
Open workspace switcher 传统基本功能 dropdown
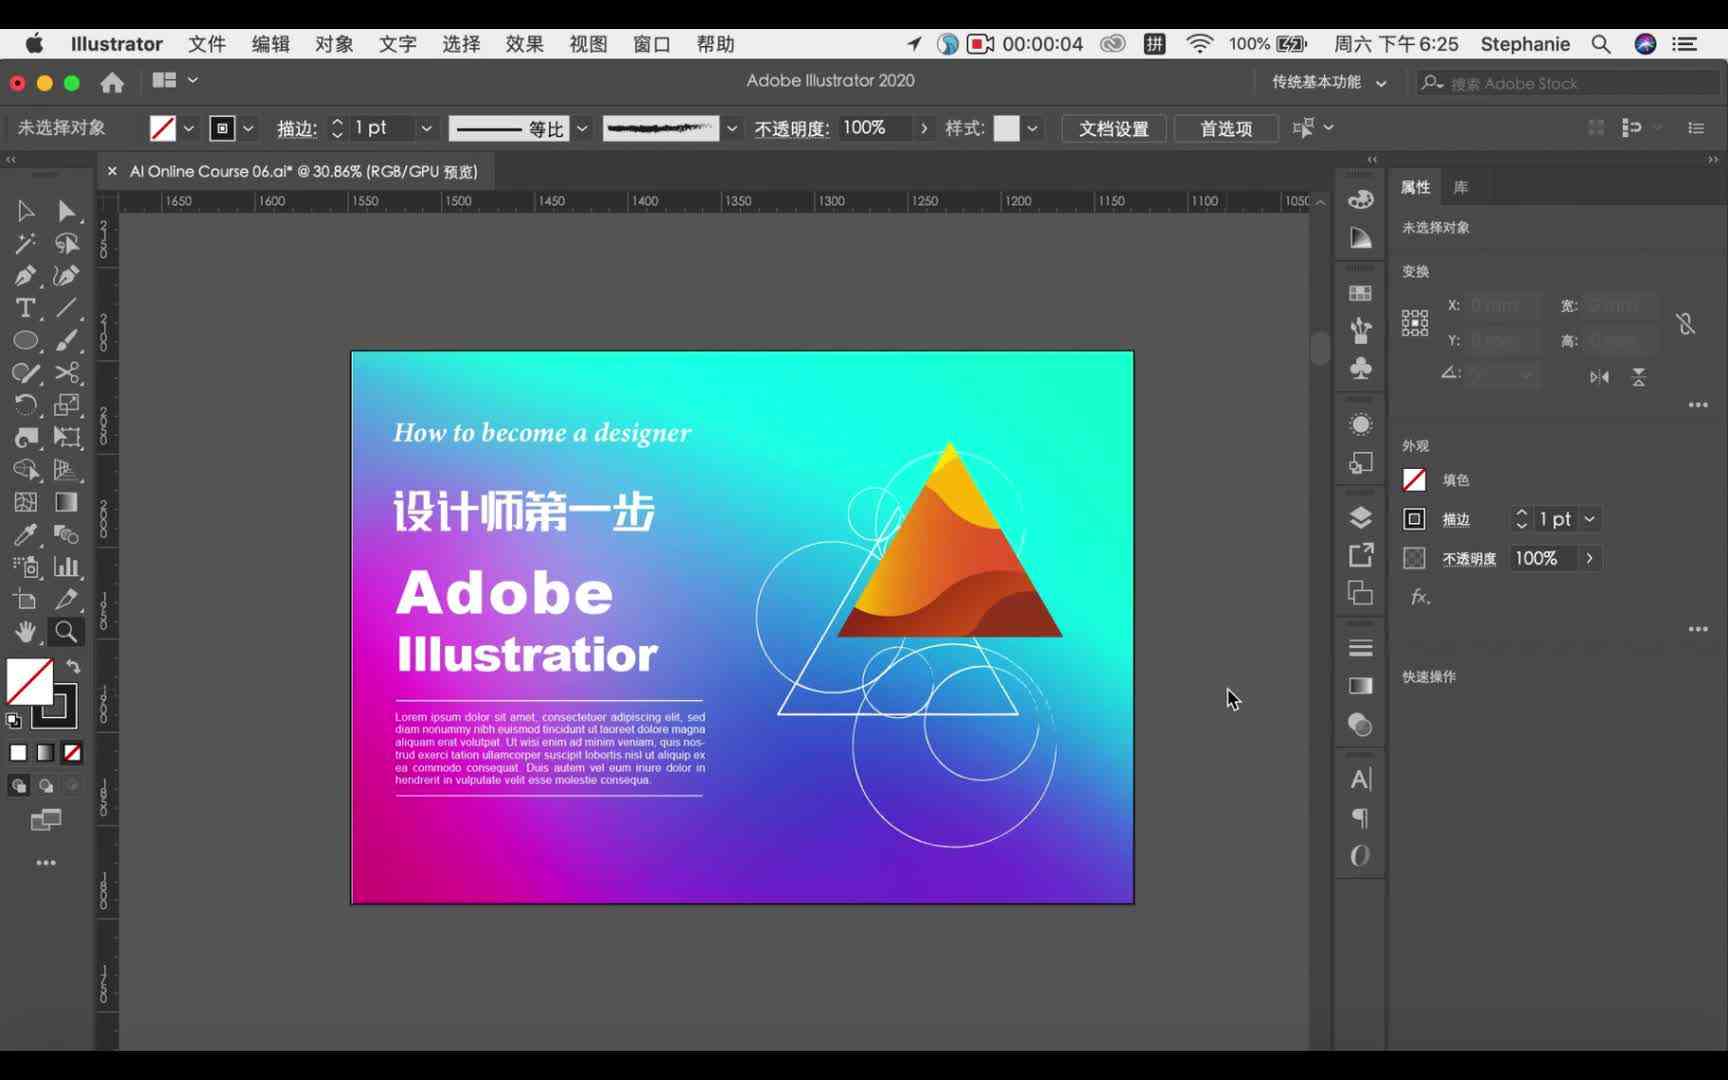1329,82
